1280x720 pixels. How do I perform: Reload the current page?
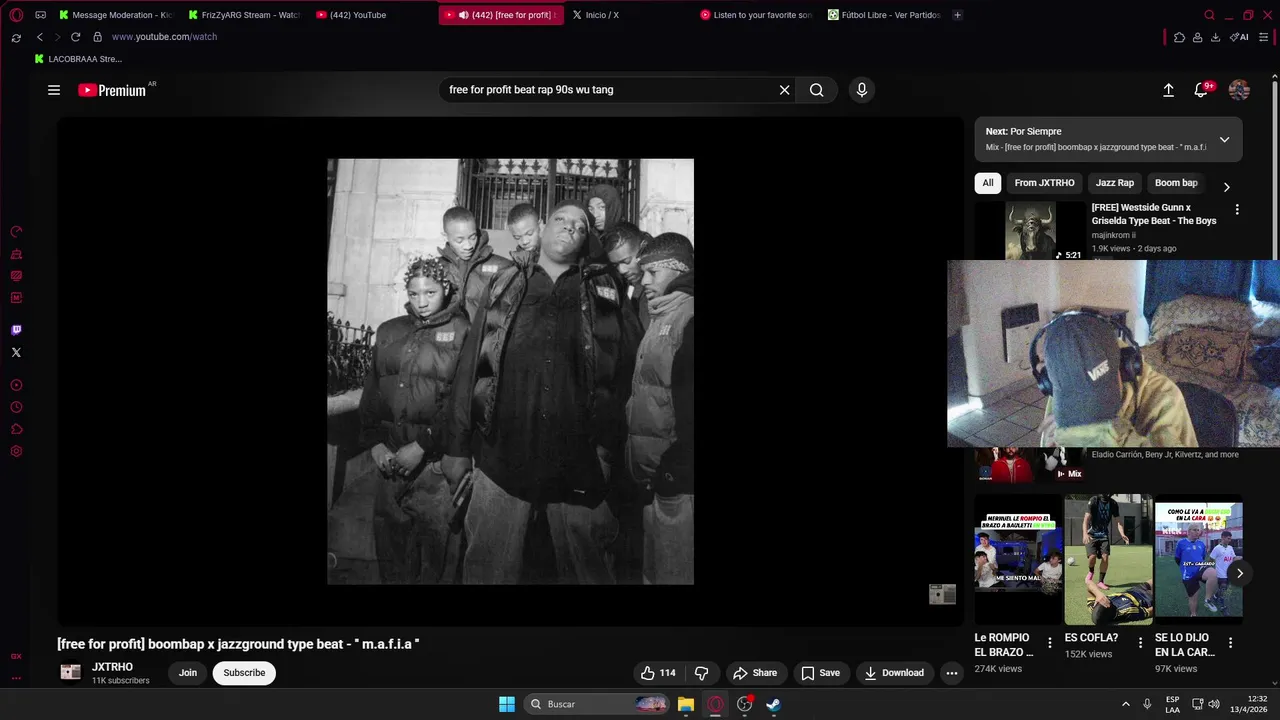click(75, 37)
